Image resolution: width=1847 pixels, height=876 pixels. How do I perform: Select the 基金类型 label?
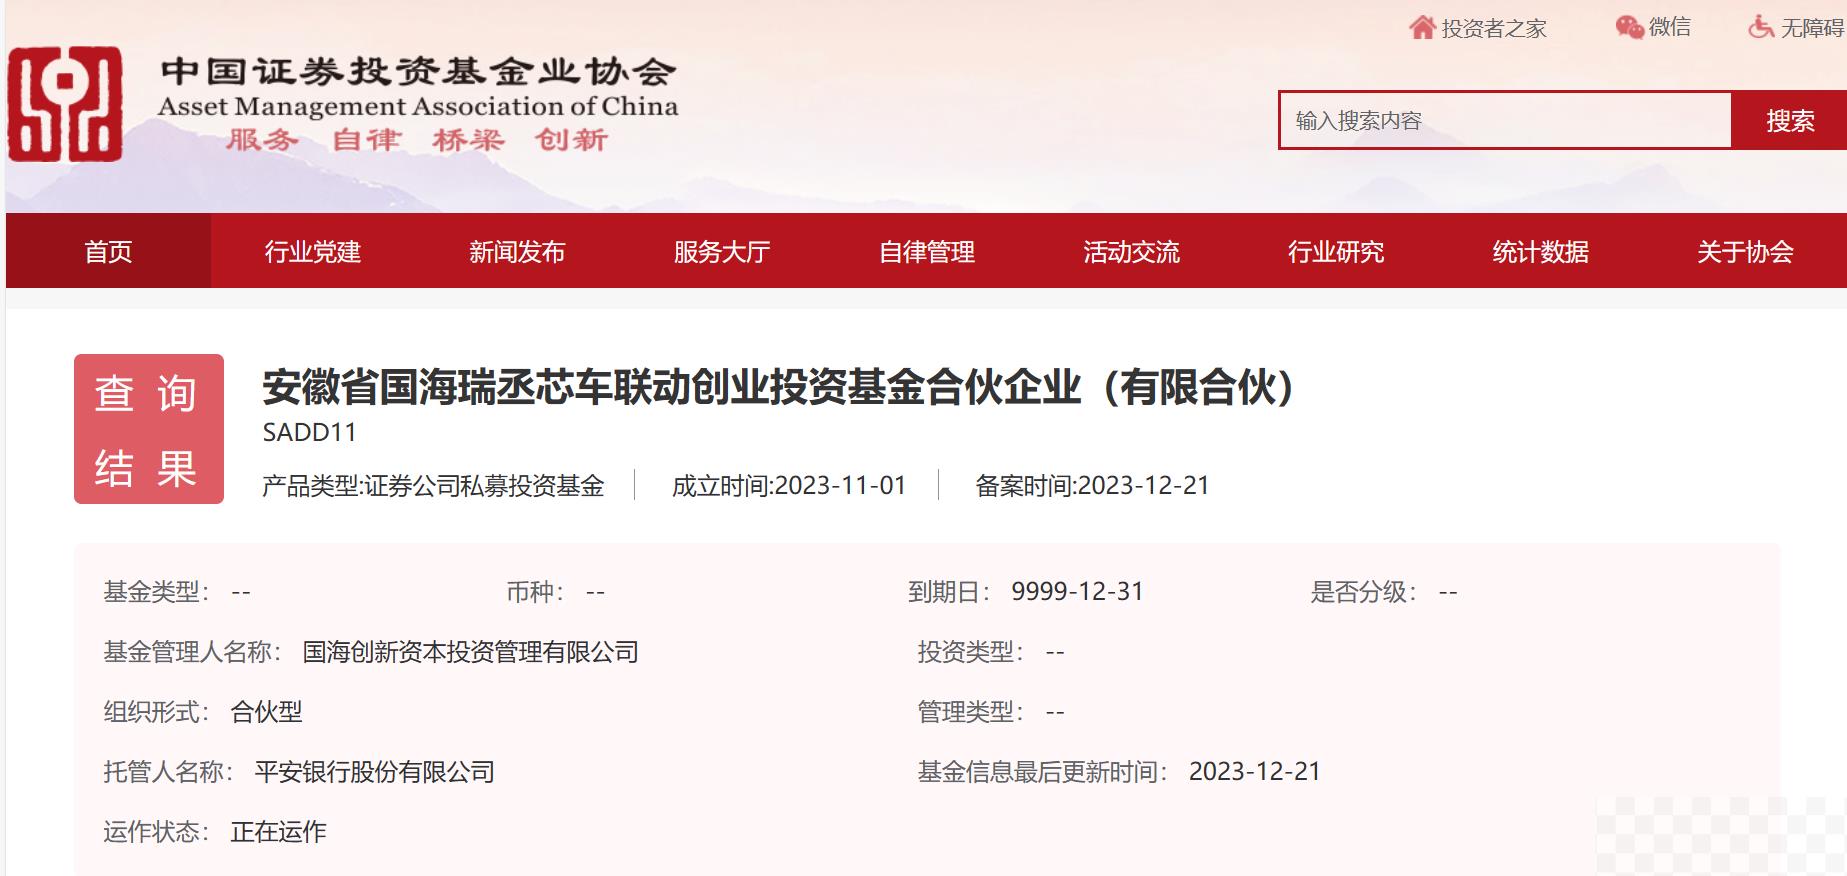tap(157, 592)
